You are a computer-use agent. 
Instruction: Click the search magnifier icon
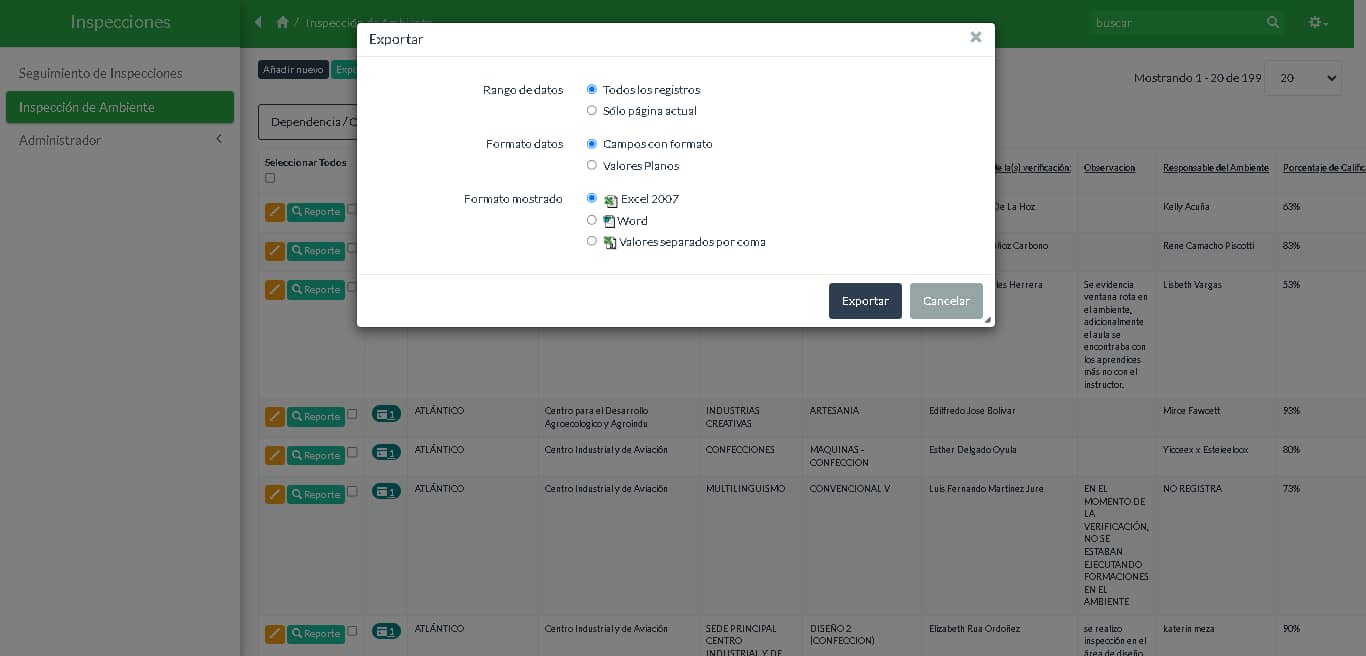pos(1273,22)
